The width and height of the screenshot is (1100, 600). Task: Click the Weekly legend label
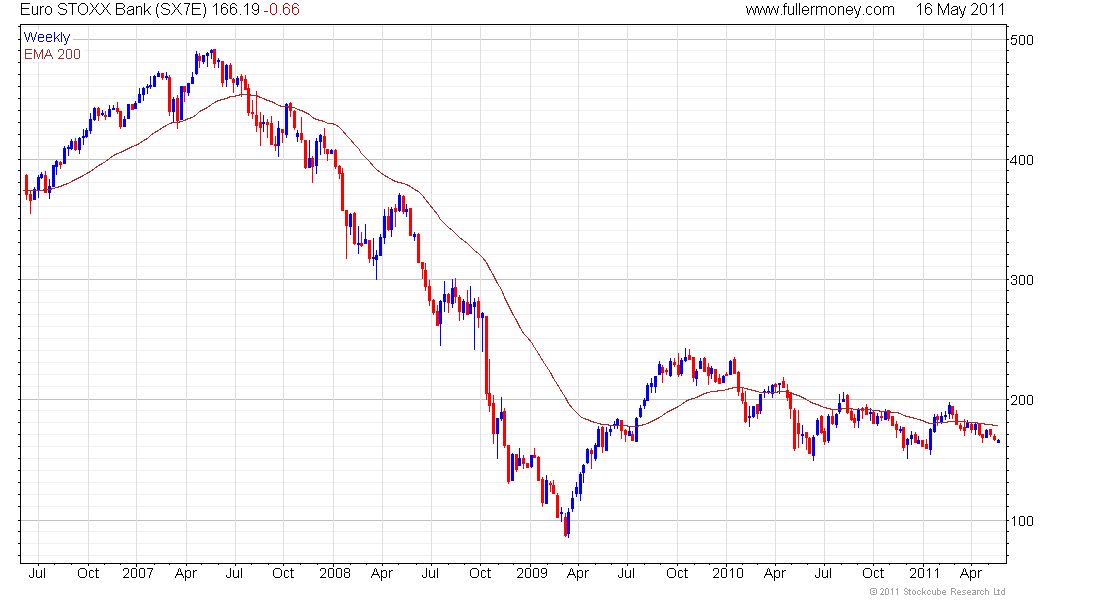(x=47, y=37)
